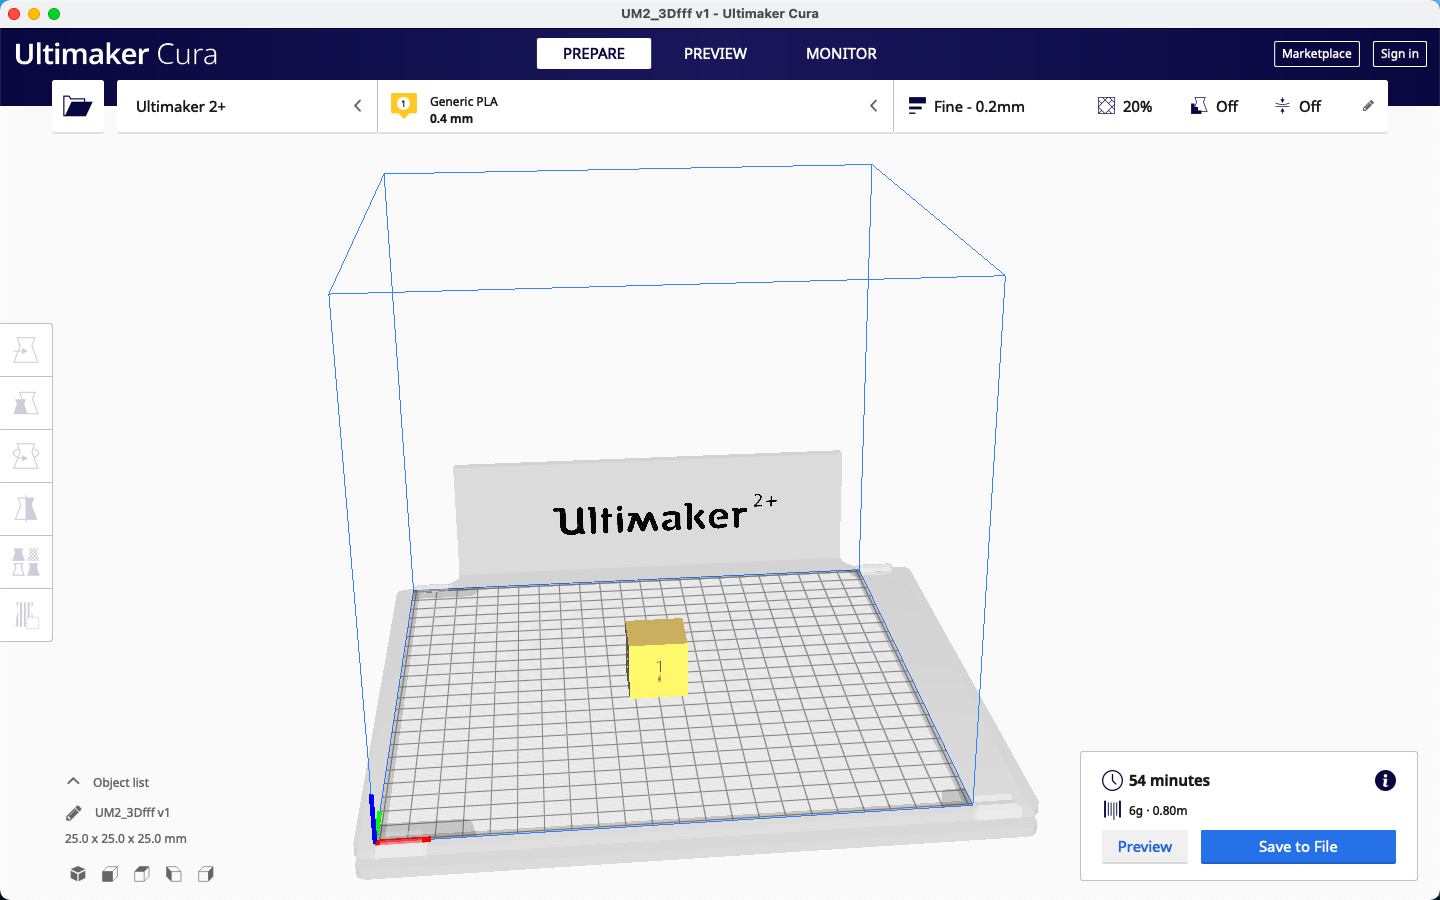Click the Sign in button
Viewport: 1440px width, 900px height.
coord(1399,54)
